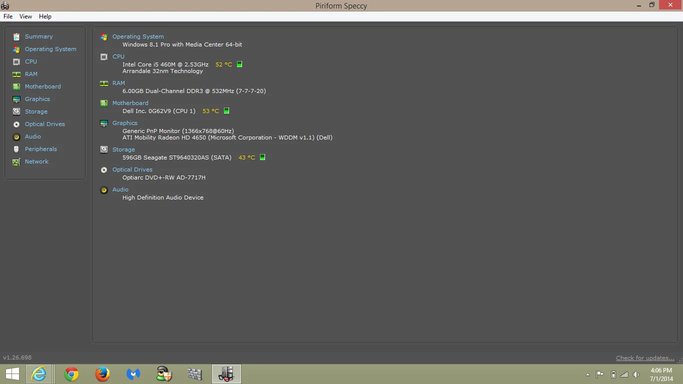Click the Motherboard icon in sidebar

[16, 87]
